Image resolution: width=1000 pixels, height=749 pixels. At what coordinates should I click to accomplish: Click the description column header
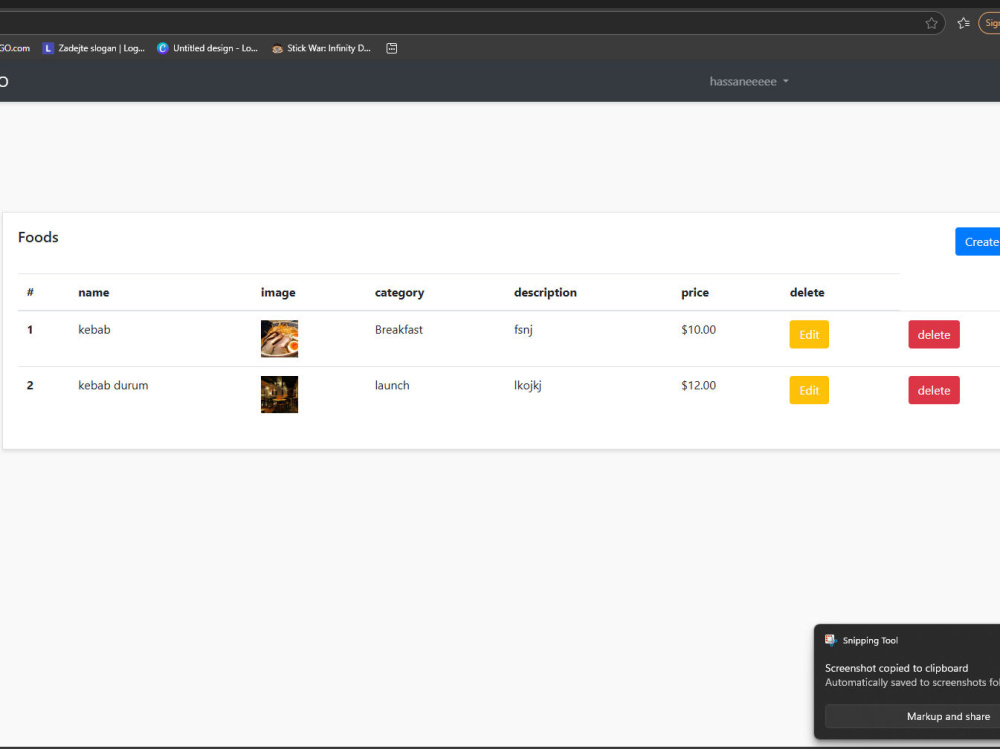(x=545, y=292)
